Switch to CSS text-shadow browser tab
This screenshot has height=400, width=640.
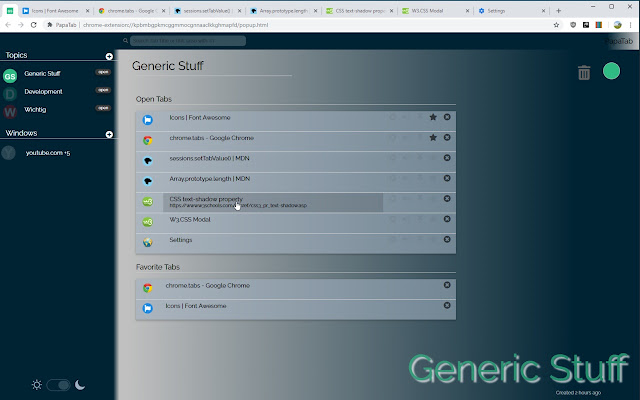pos(359,11)
